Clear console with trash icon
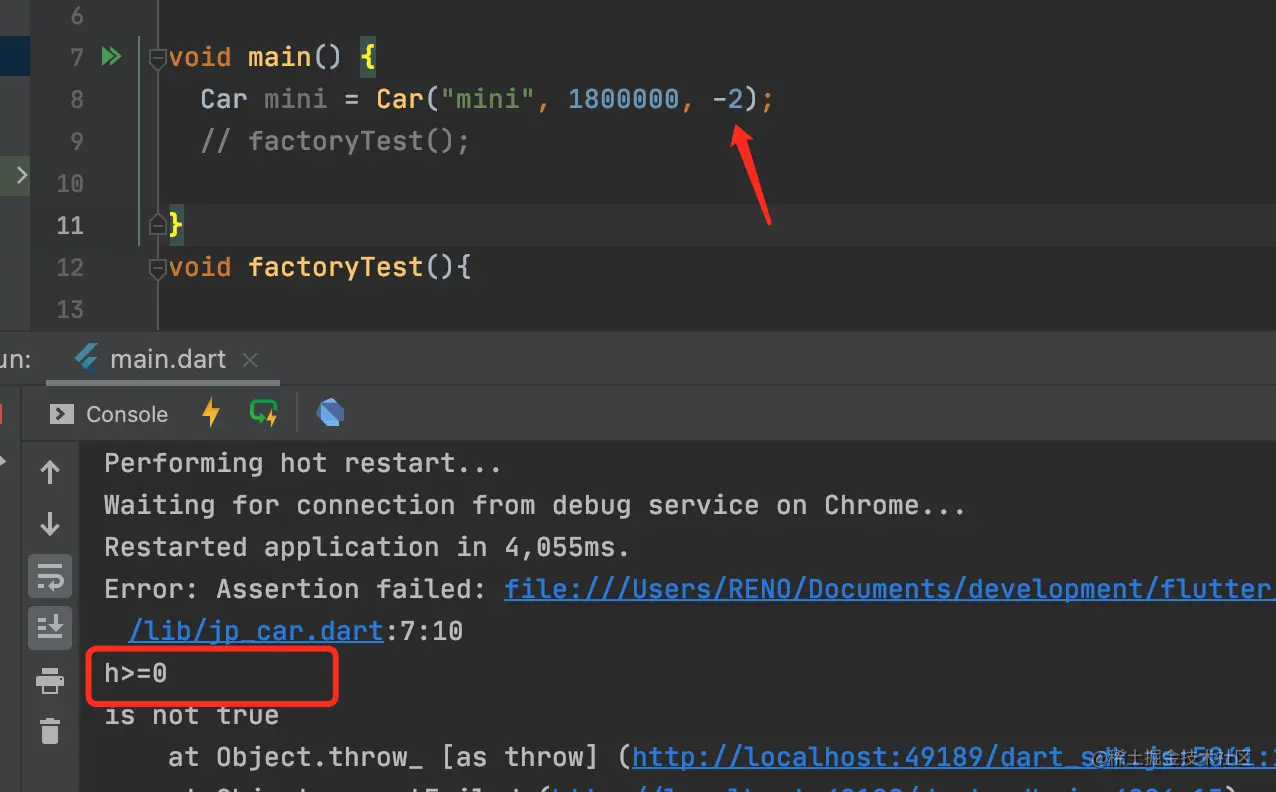 pyautogui.click(x=50, y=731)
